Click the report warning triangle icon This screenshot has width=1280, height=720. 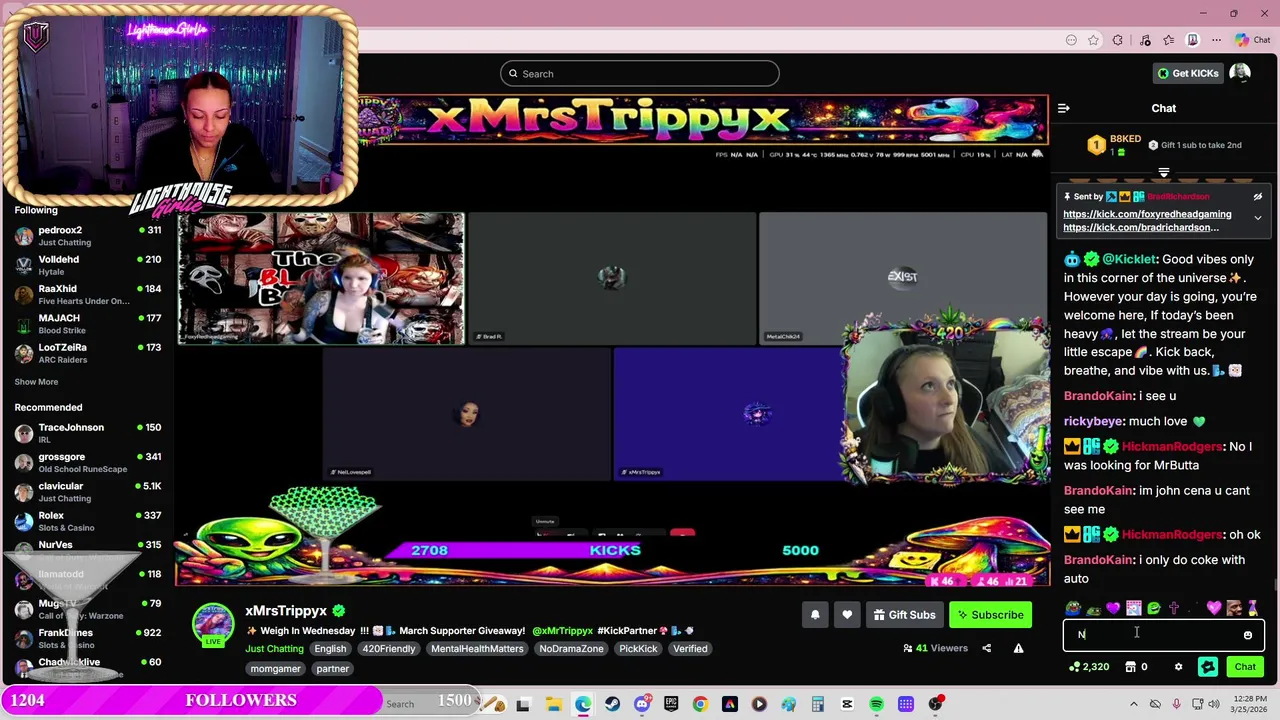point(1018,648)
